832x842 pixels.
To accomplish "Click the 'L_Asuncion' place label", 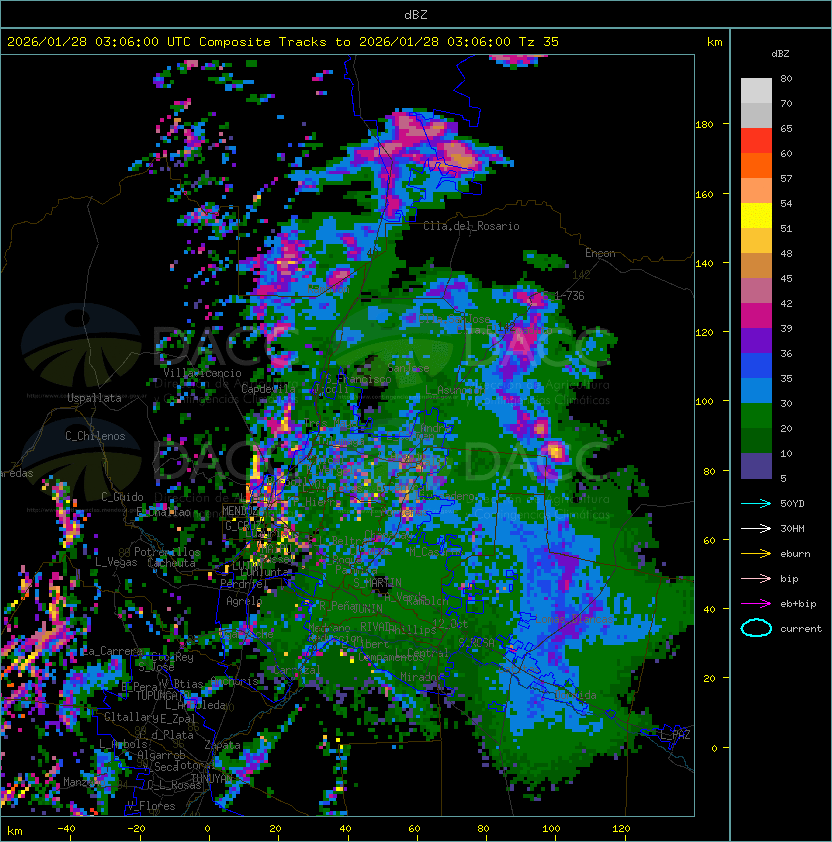I will click(454, 390).
